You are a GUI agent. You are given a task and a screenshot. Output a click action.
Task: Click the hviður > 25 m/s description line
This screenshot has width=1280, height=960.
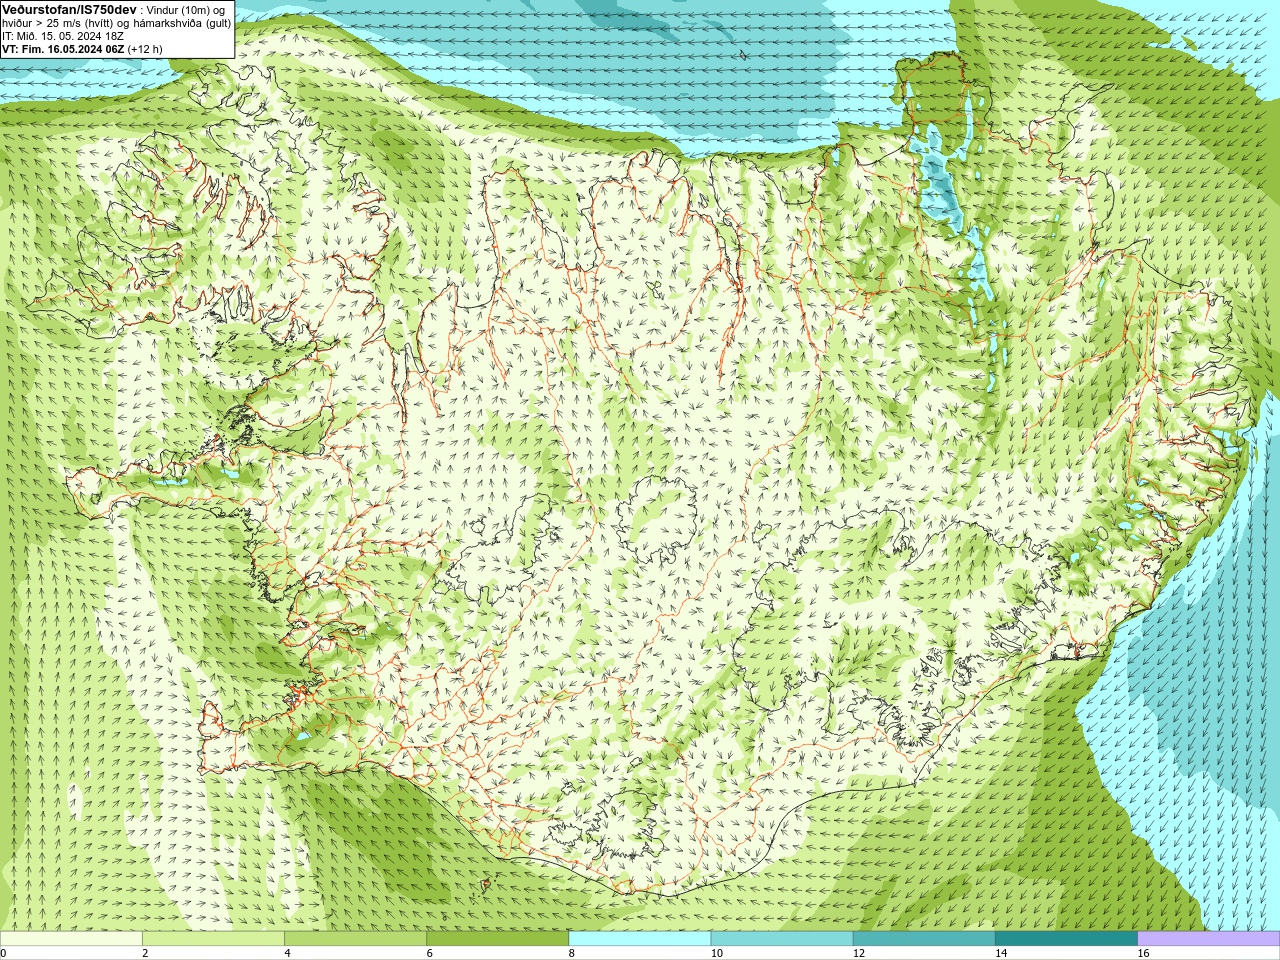click(x=116, y=23)
